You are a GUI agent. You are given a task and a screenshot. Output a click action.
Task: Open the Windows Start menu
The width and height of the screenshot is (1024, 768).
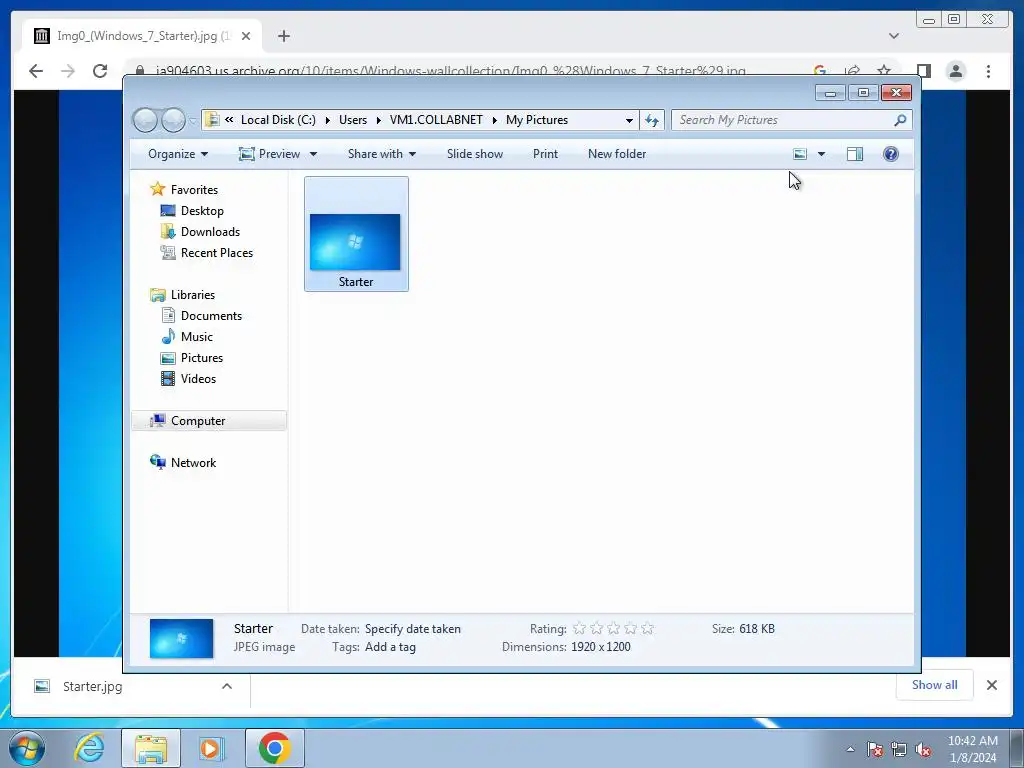click(27, 748)
